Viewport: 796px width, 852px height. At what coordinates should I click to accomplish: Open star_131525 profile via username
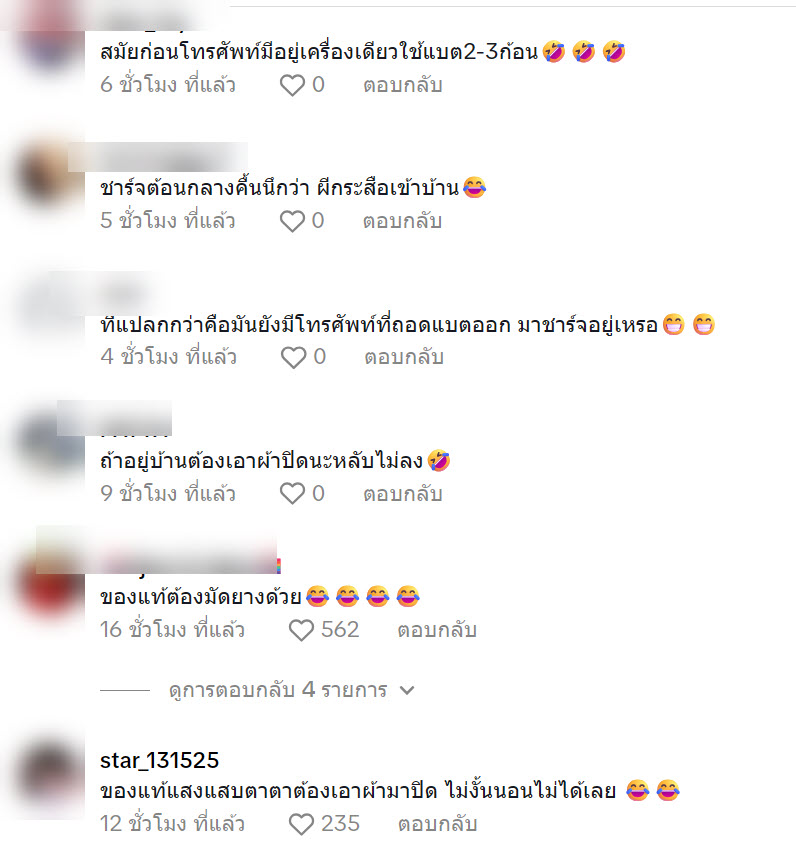click(159, 760)
